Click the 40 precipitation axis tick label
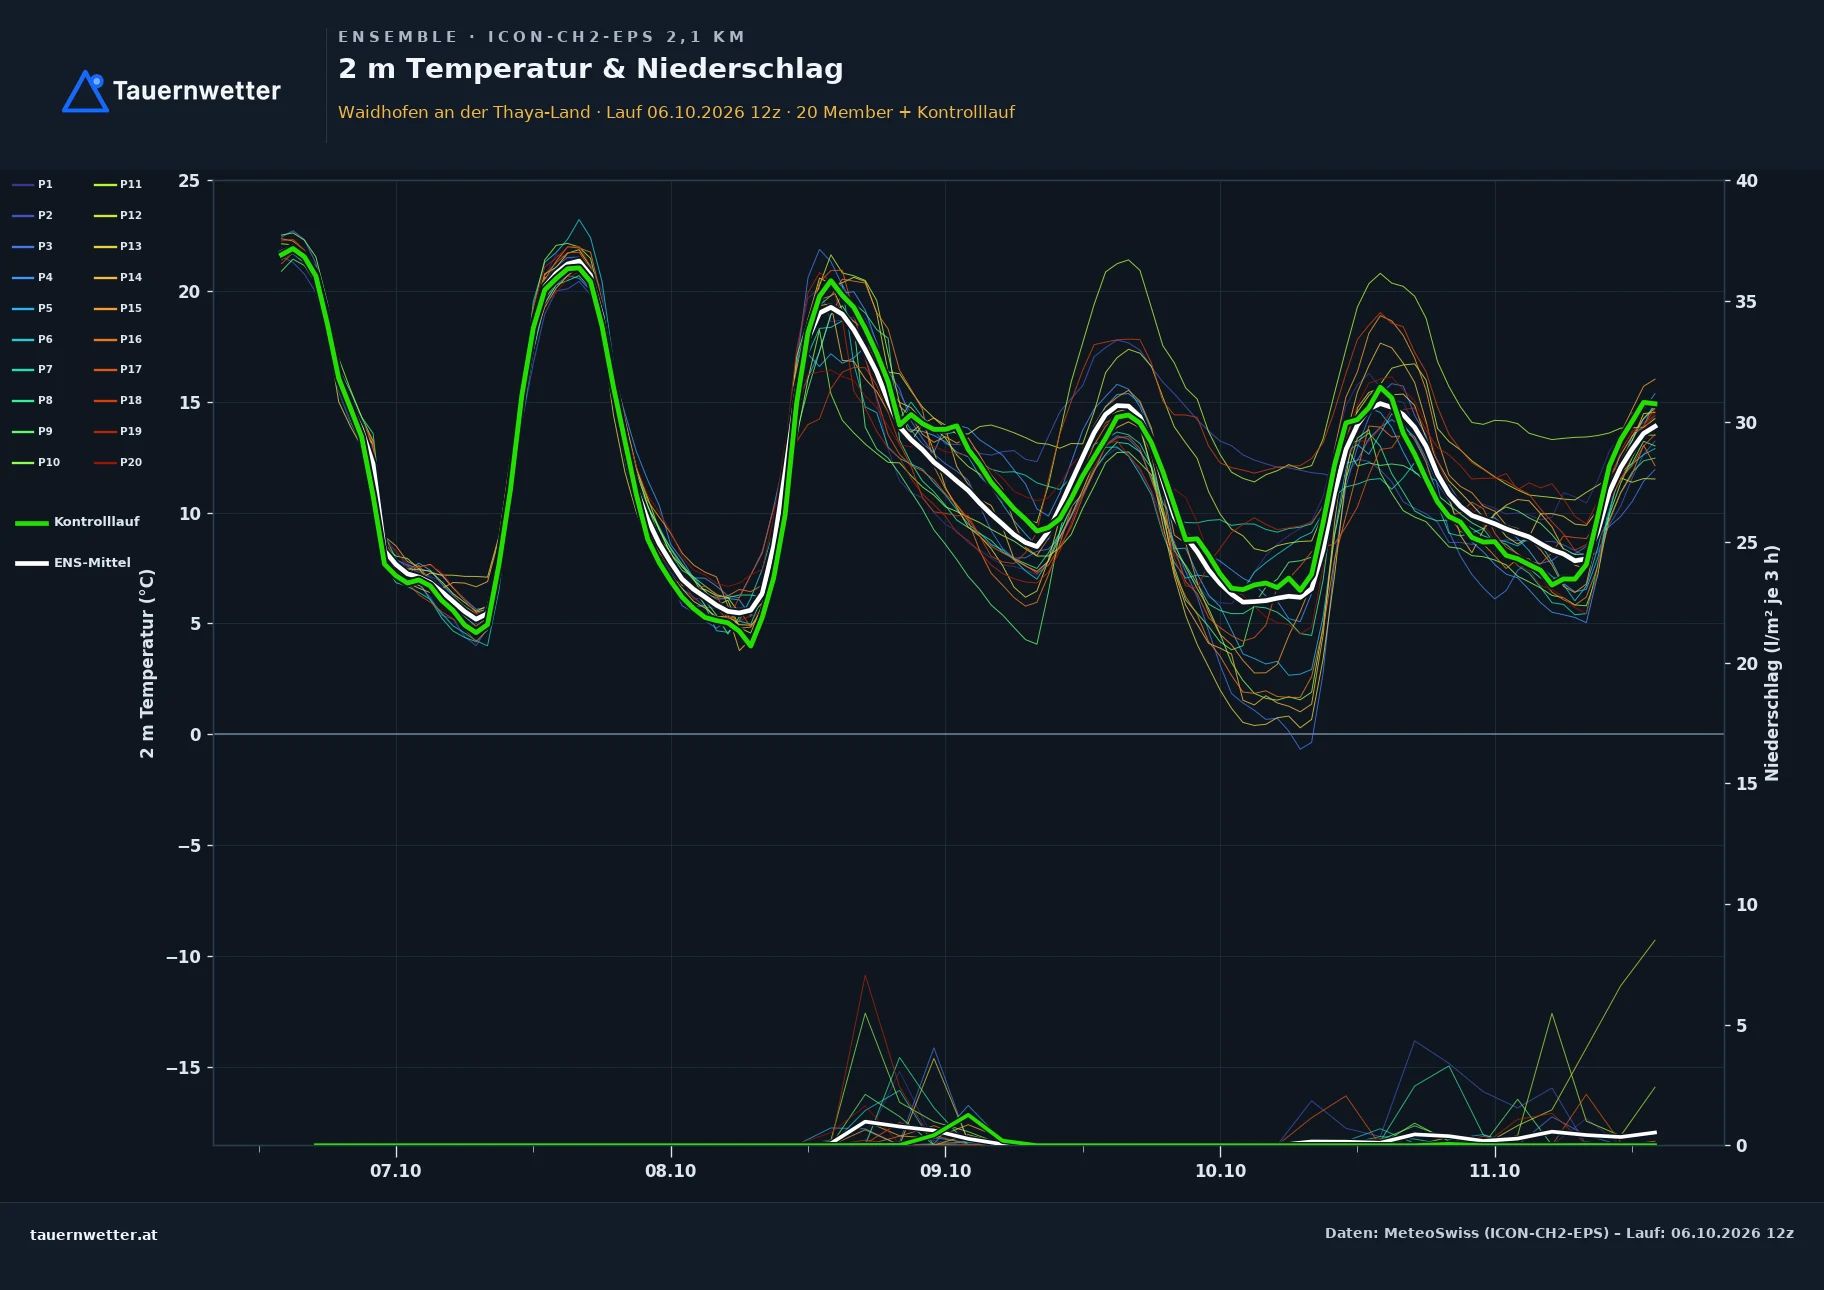This screenshot has width=1824, height=1290. (x=1747, y=181)
